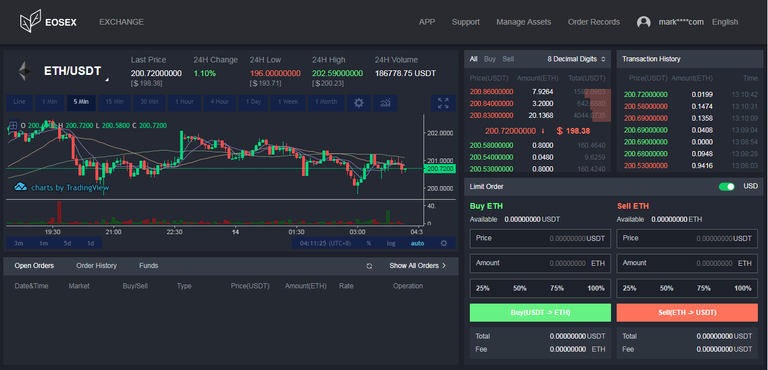Select 1 Week interval
Image resolution: width=768 pixels, height=370 pixels.
click(x=288, y=102)
